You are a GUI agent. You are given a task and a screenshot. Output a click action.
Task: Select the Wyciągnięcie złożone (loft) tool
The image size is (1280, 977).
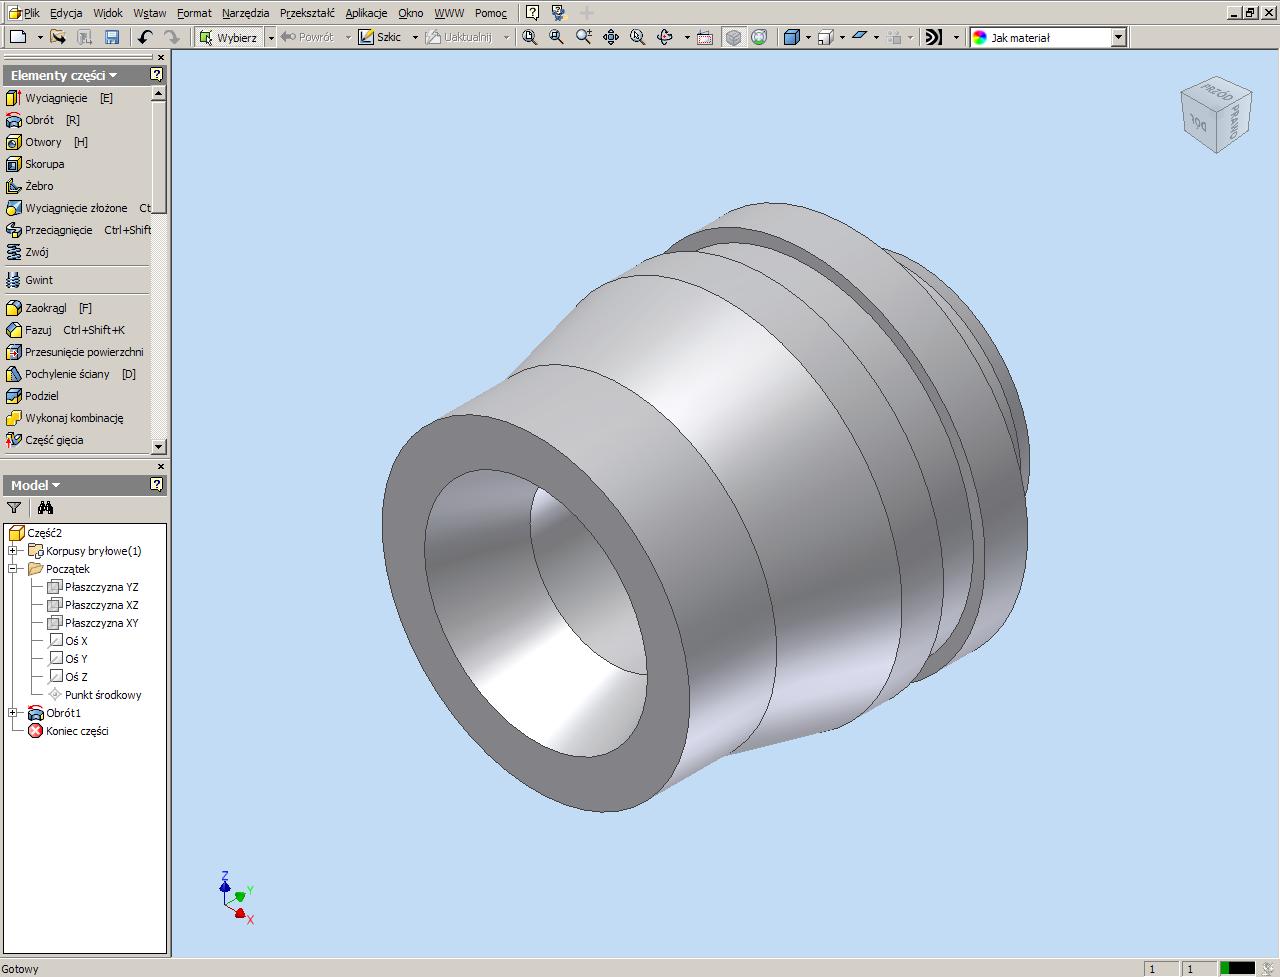pos(77,208)
